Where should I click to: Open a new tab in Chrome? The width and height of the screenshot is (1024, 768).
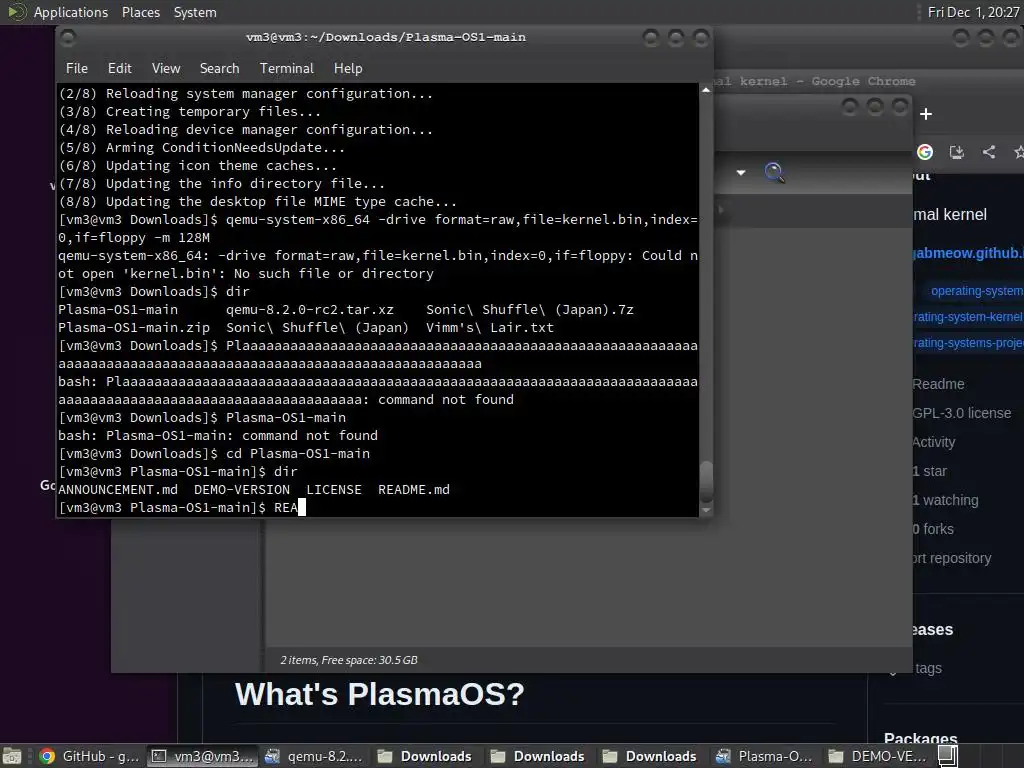(x=926, y=114)
